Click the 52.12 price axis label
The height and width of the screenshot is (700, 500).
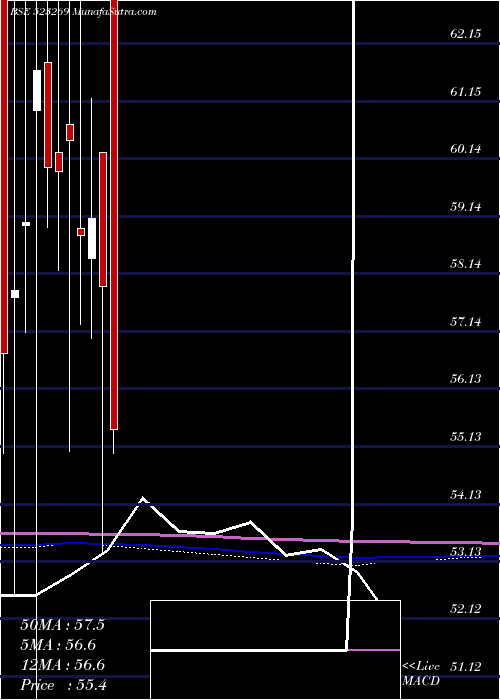pos(466,609)
